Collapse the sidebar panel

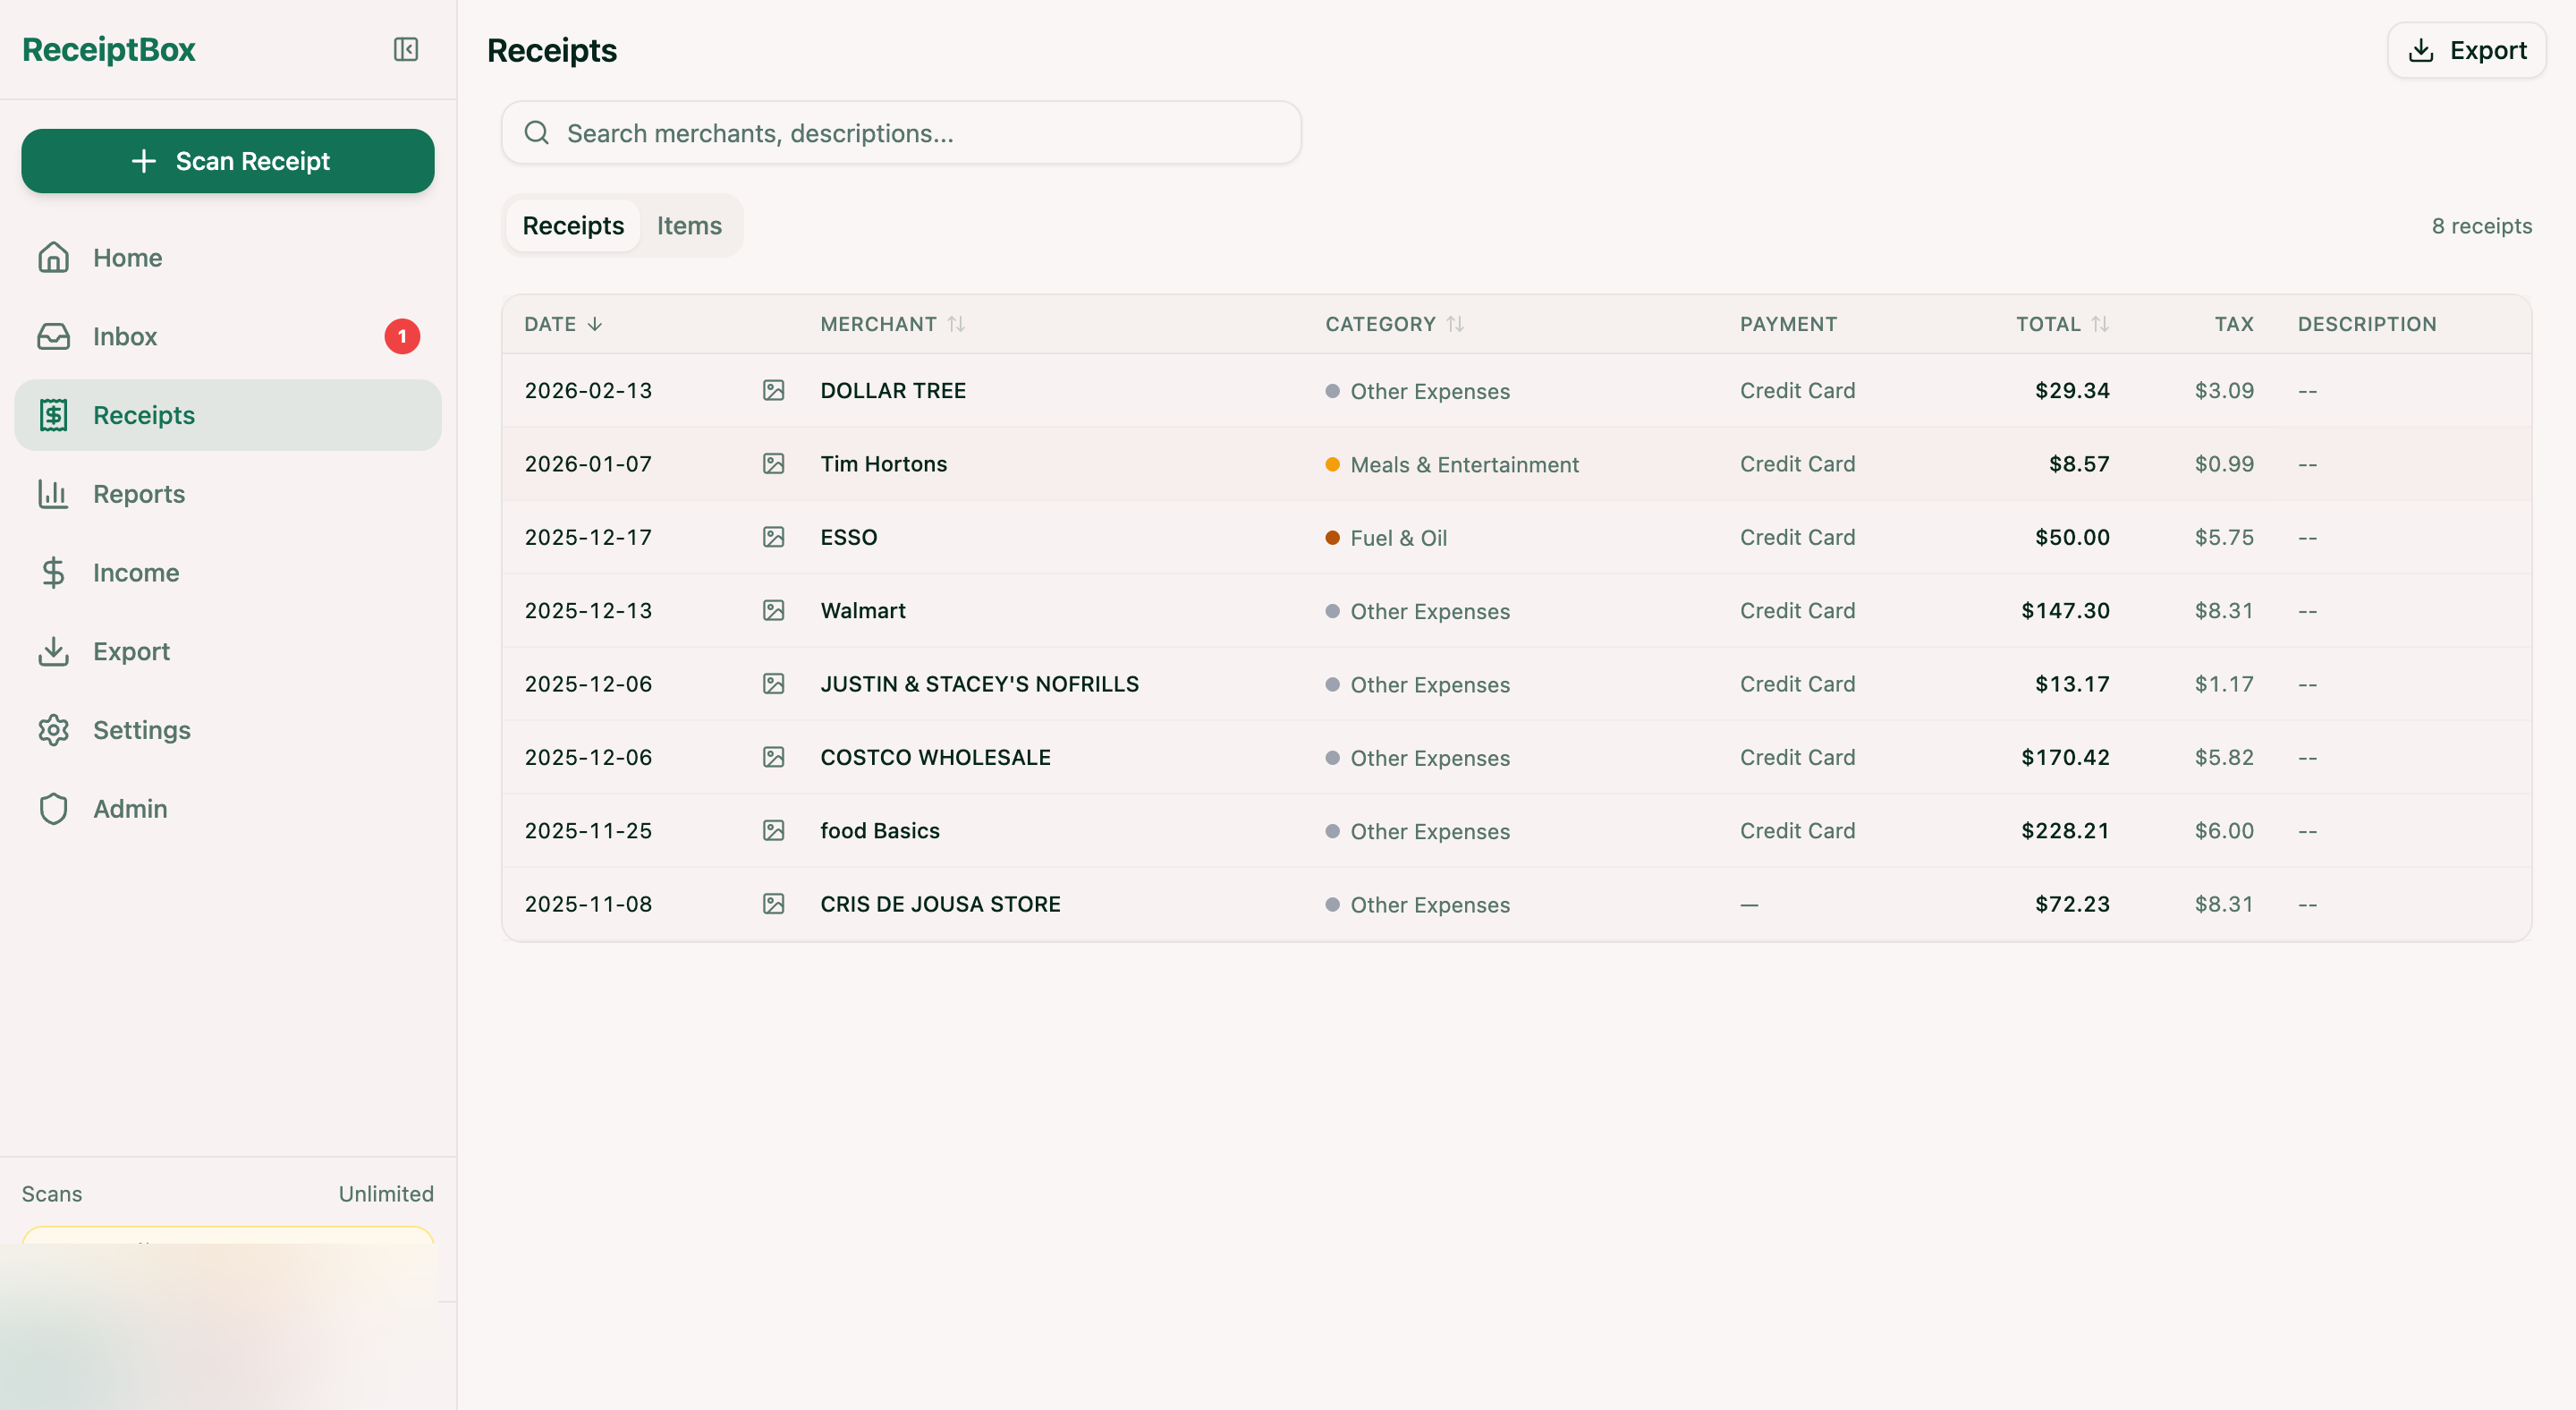[x=405, y=49]
